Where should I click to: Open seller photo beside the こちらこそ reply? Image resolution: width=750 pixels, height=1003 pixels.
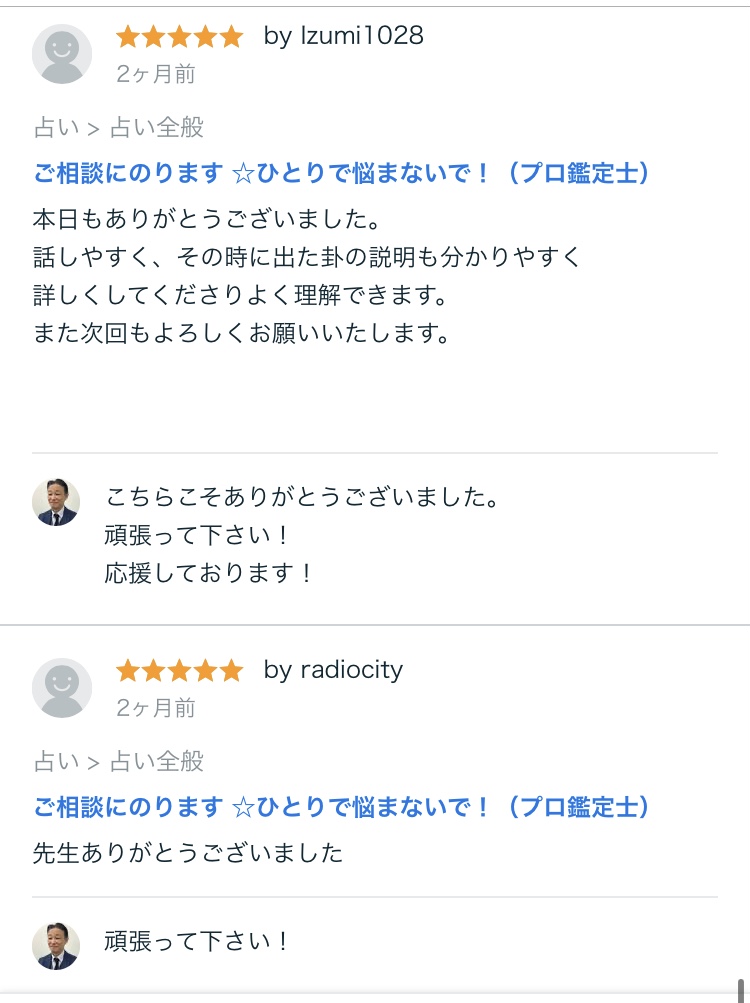pyautogui.click(x=56, y=502)
